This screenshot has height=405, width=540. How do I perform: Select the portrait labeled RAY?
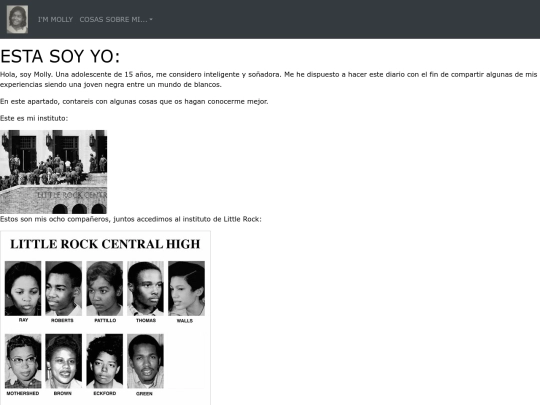tap(23, 288)
